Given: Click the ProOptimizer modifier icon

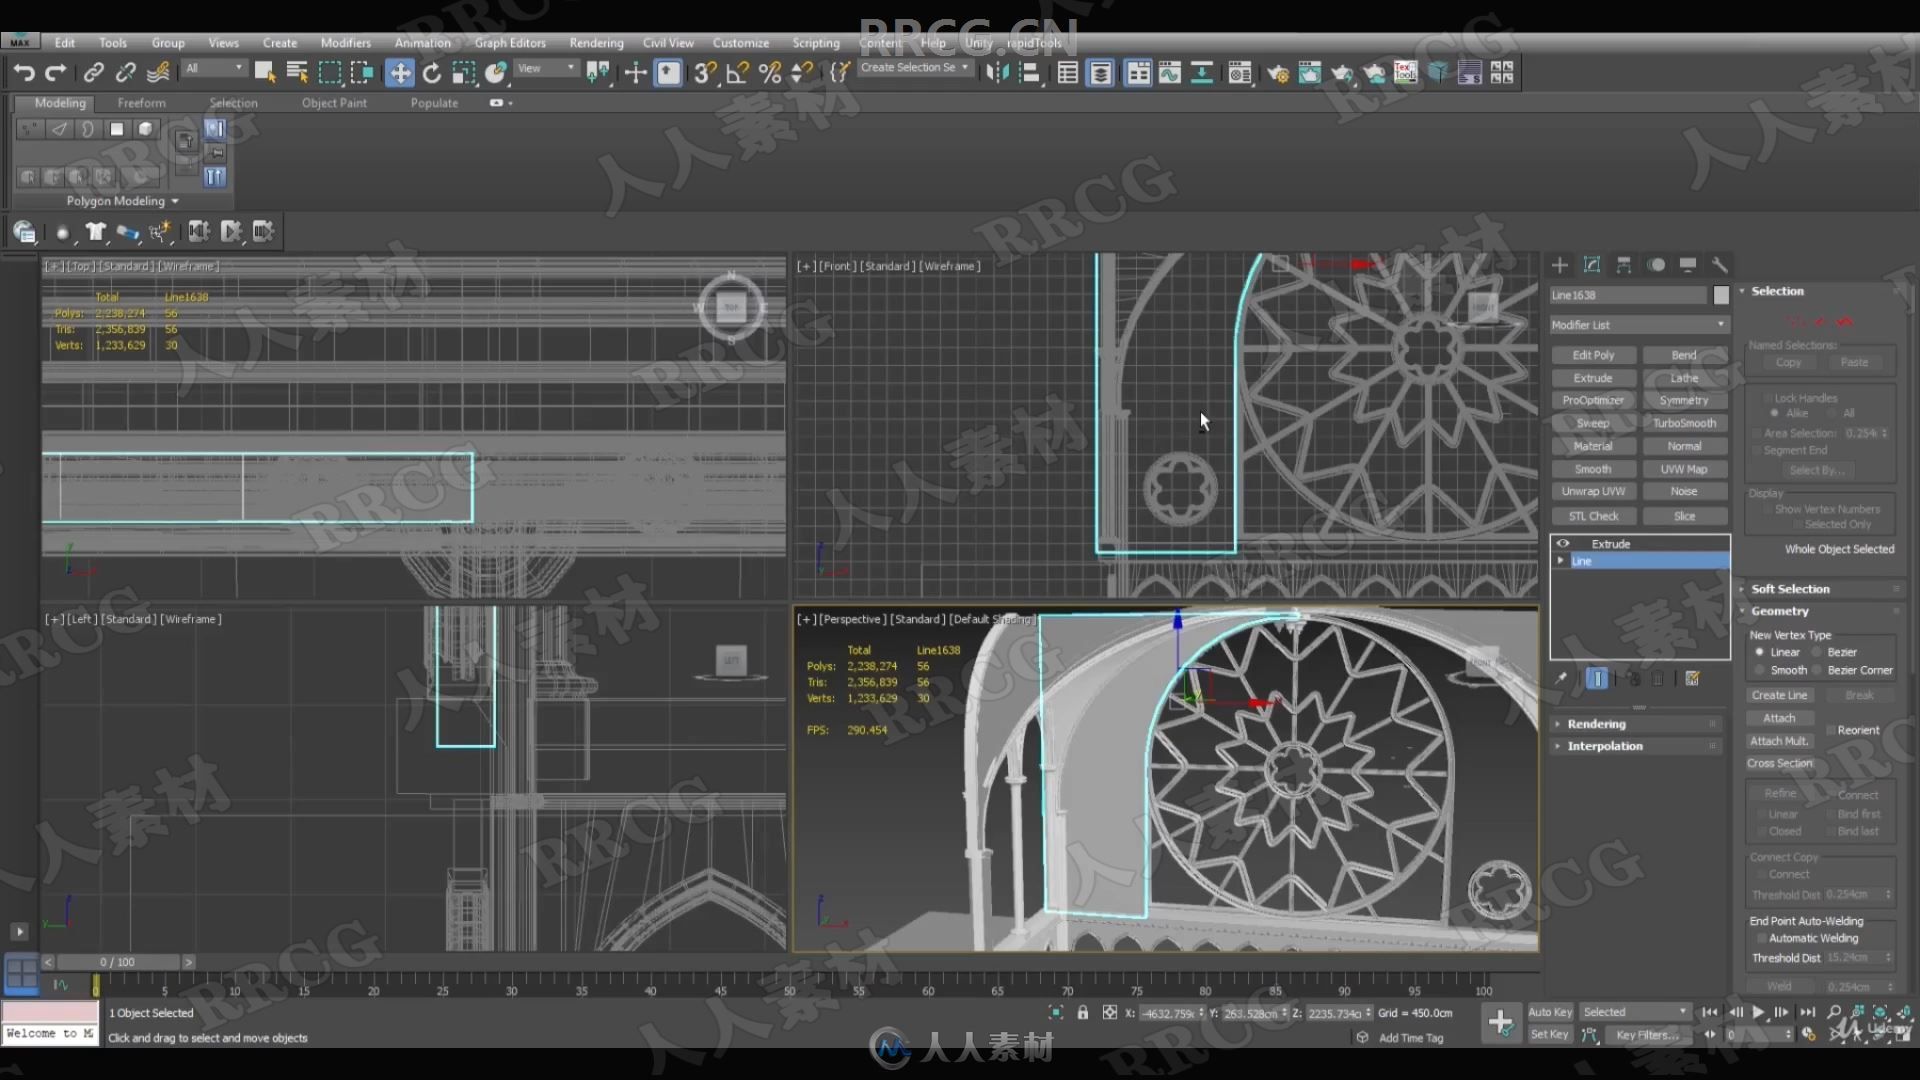Looking at the screenshot, I should pyautogui.click(x=1593, y=400).
